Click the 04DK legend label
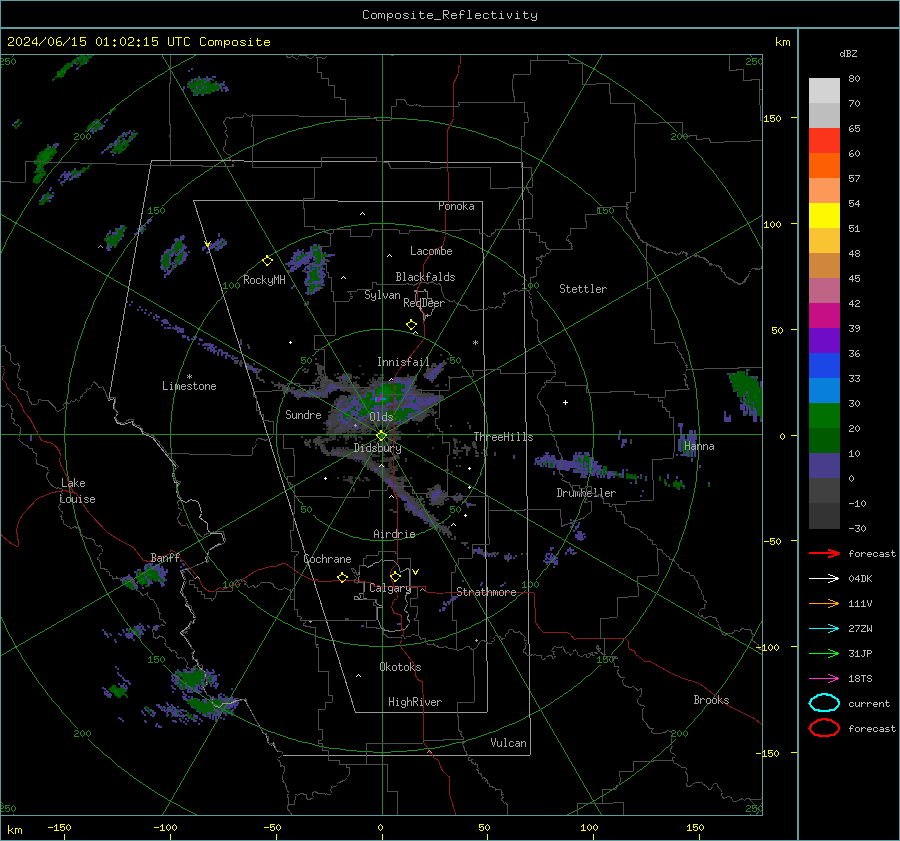 click(860, 578)
